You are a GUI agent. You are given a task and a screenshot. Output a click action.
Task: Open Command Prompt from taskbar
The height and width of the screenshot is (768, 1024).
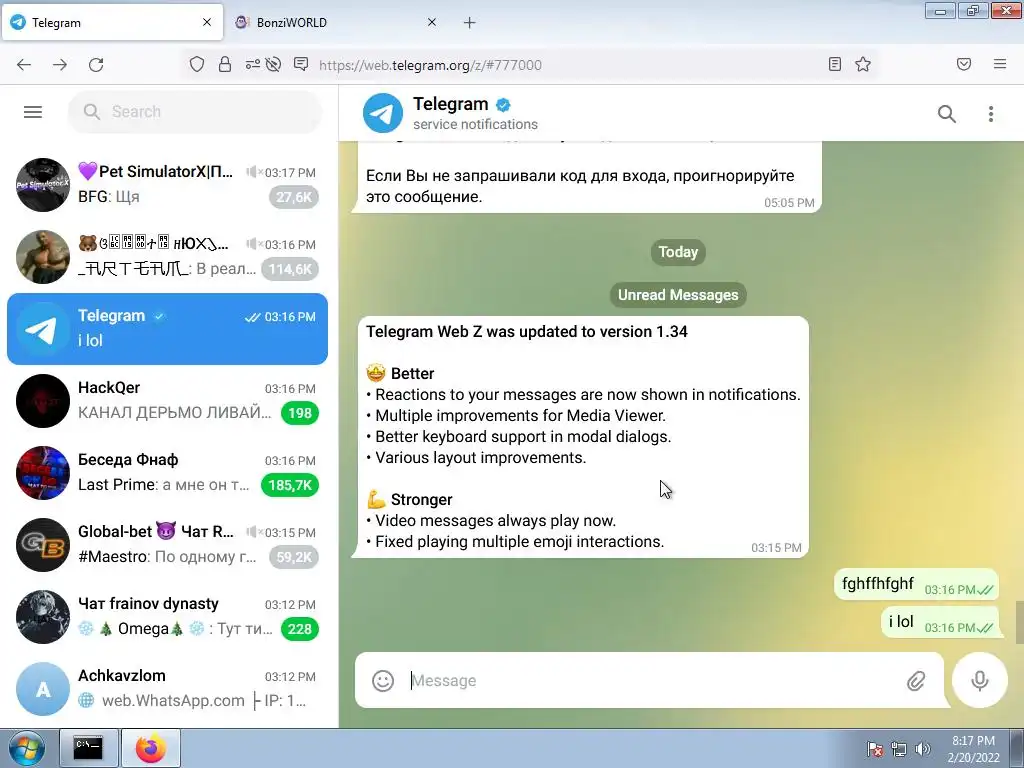88,748
